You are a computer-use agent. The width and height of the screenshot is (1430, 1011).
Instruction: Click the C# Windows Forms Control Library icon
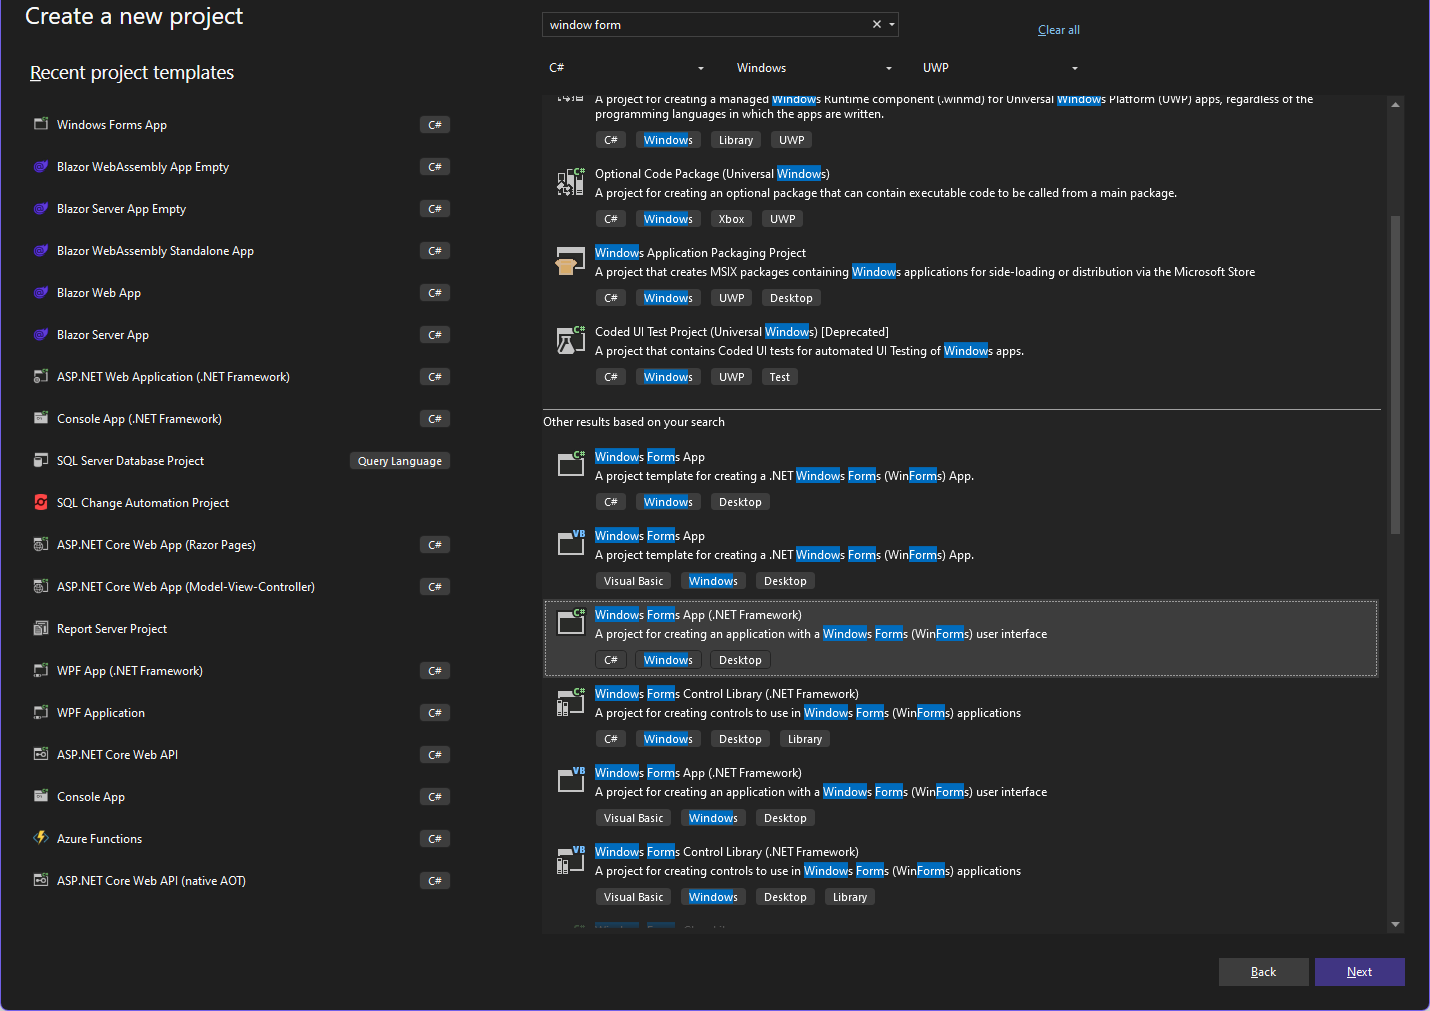(571, 702)
